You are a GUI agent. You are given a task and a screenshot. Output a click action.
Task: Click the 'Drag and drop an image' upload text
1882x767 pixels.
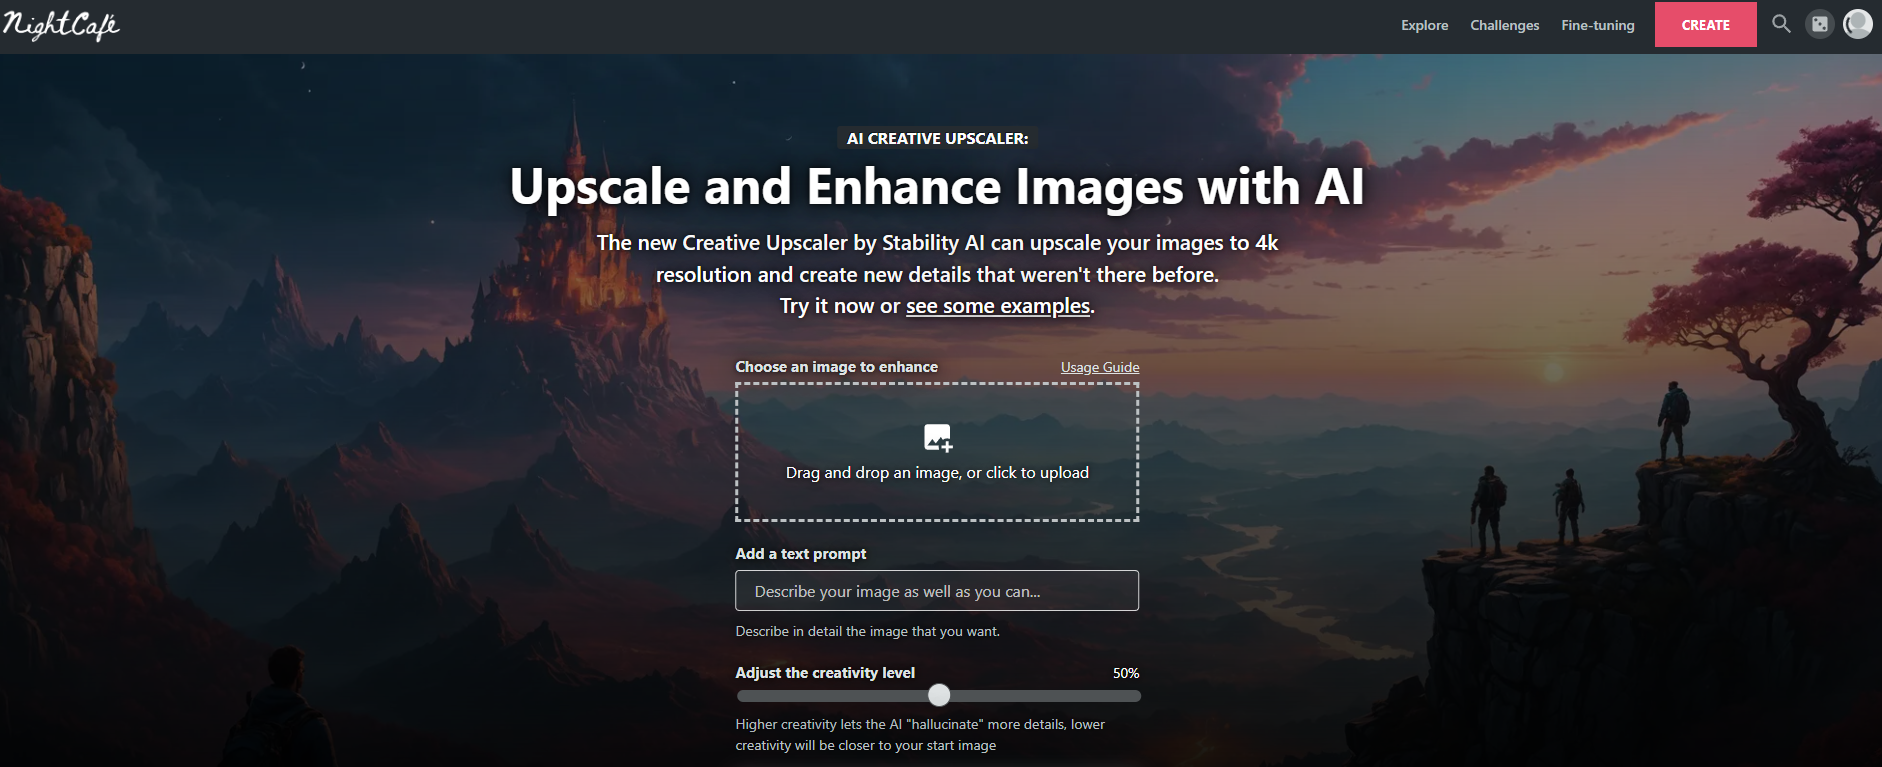(x=937, y=473)
